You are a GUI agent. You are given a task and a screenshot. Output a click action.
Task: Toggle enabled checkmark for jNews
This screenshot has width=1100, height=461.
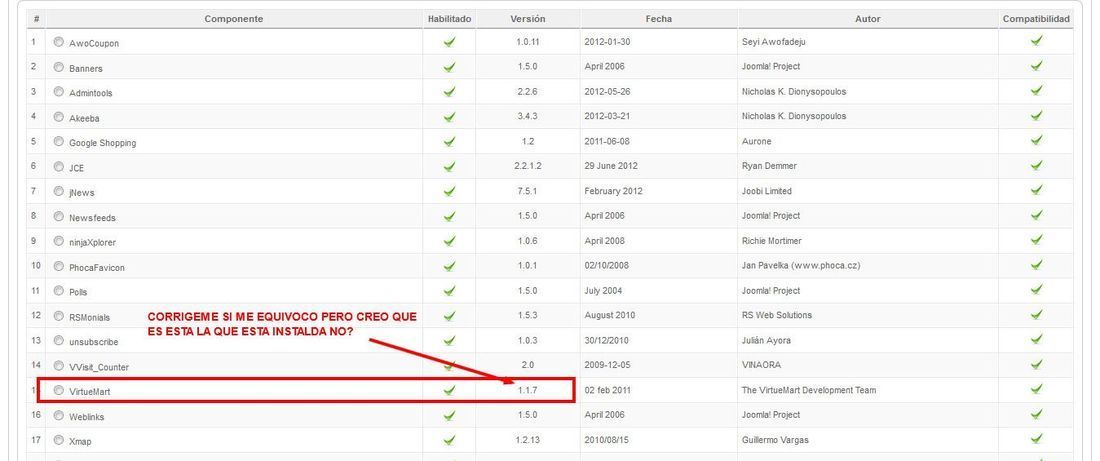(x=450, y=192)
